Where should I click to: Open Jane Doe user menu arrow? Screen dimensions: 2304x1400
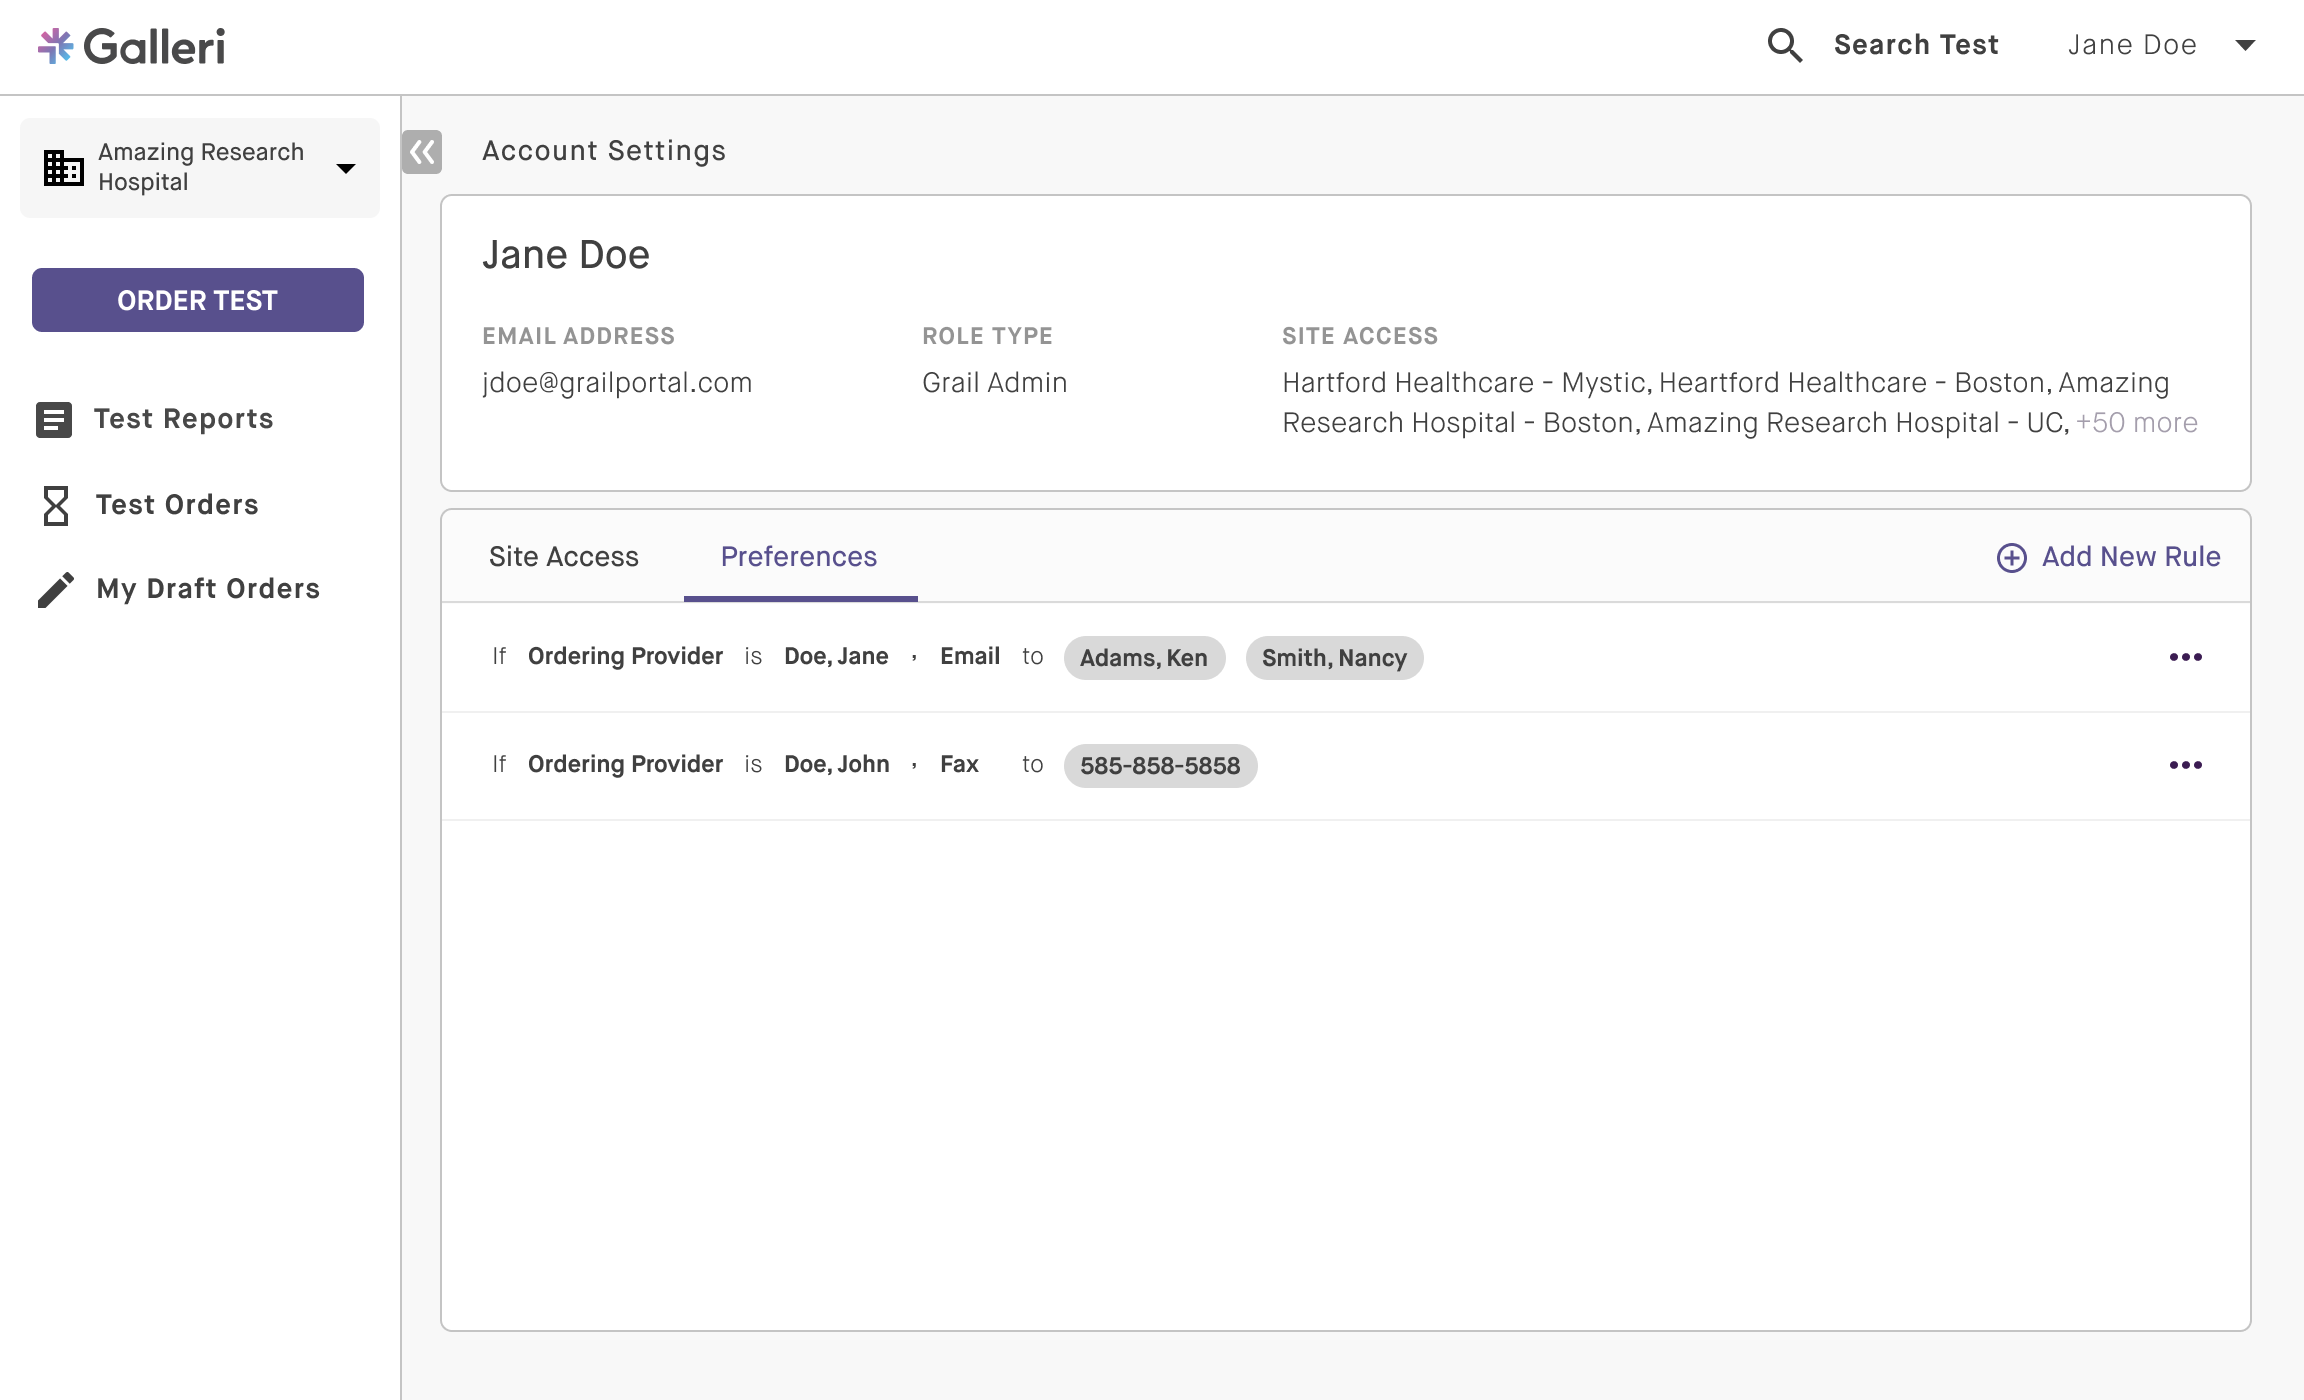coord(2245,45)
